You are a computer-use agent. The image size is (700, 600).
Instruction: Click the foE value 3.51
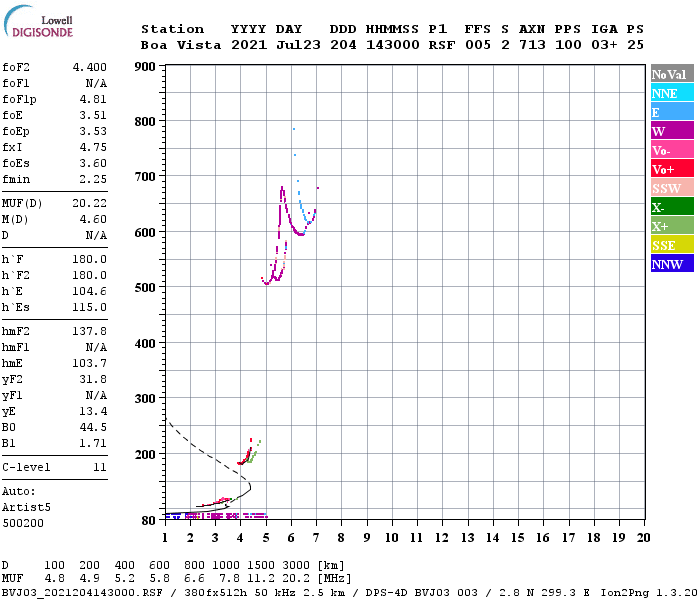pyautogui.click(x=93, y=115)
